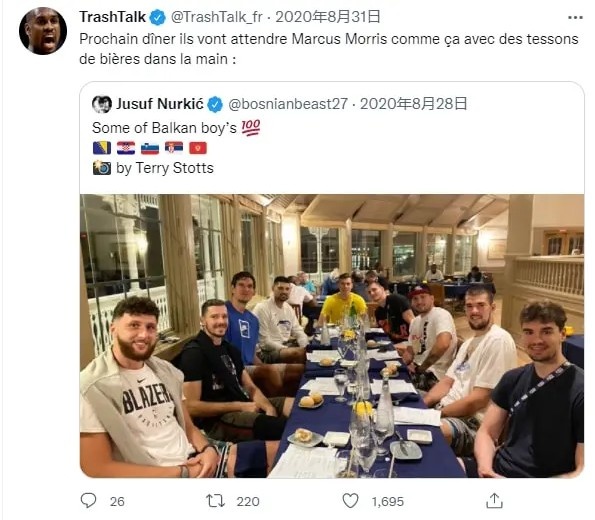The height and width of the screenshot is (520, 595).
Task: Click the reply speech bubble icon
Action: (88, 501)
